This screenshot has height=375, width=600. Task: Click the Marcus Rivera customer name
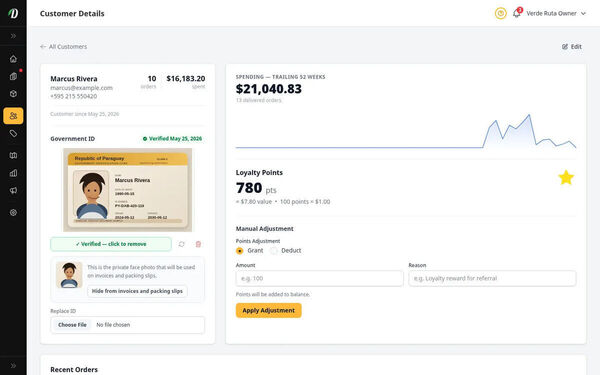[x=74, y=79]
